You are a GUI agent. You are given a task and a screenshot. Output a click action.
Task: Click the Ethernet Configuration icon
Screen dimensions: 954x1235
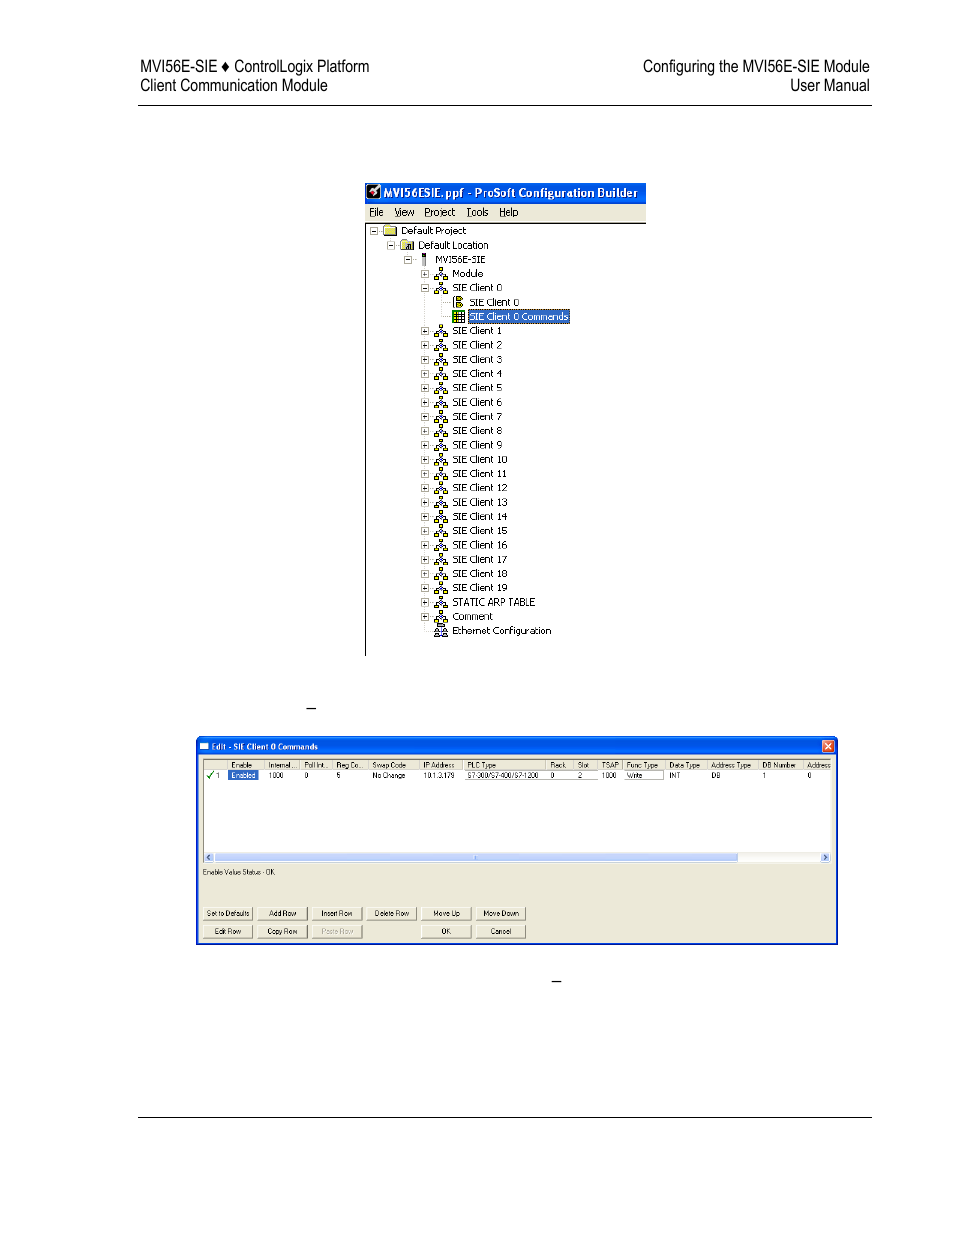point(441,631)
